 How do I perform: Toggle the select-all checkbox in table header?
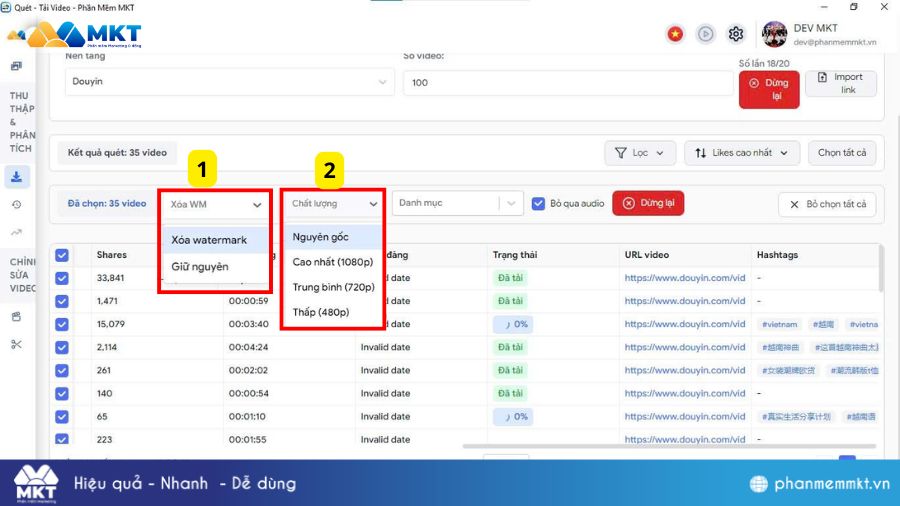(62, 255)
